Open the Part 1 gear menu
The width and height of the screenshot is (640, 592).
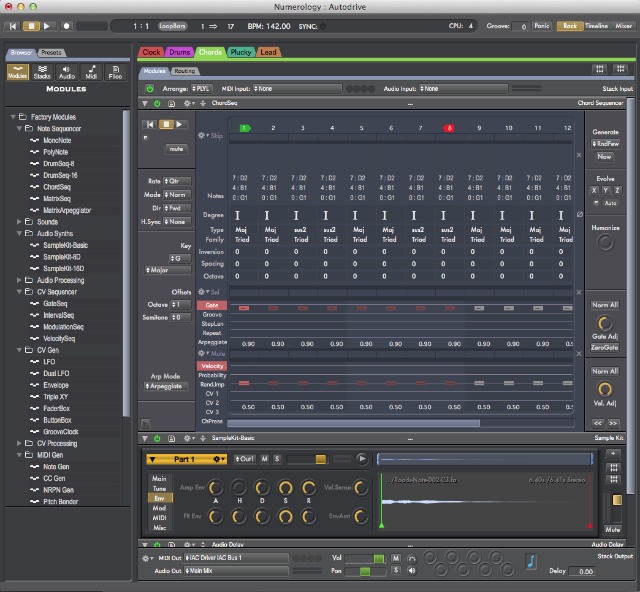click(x=219, y=459)
